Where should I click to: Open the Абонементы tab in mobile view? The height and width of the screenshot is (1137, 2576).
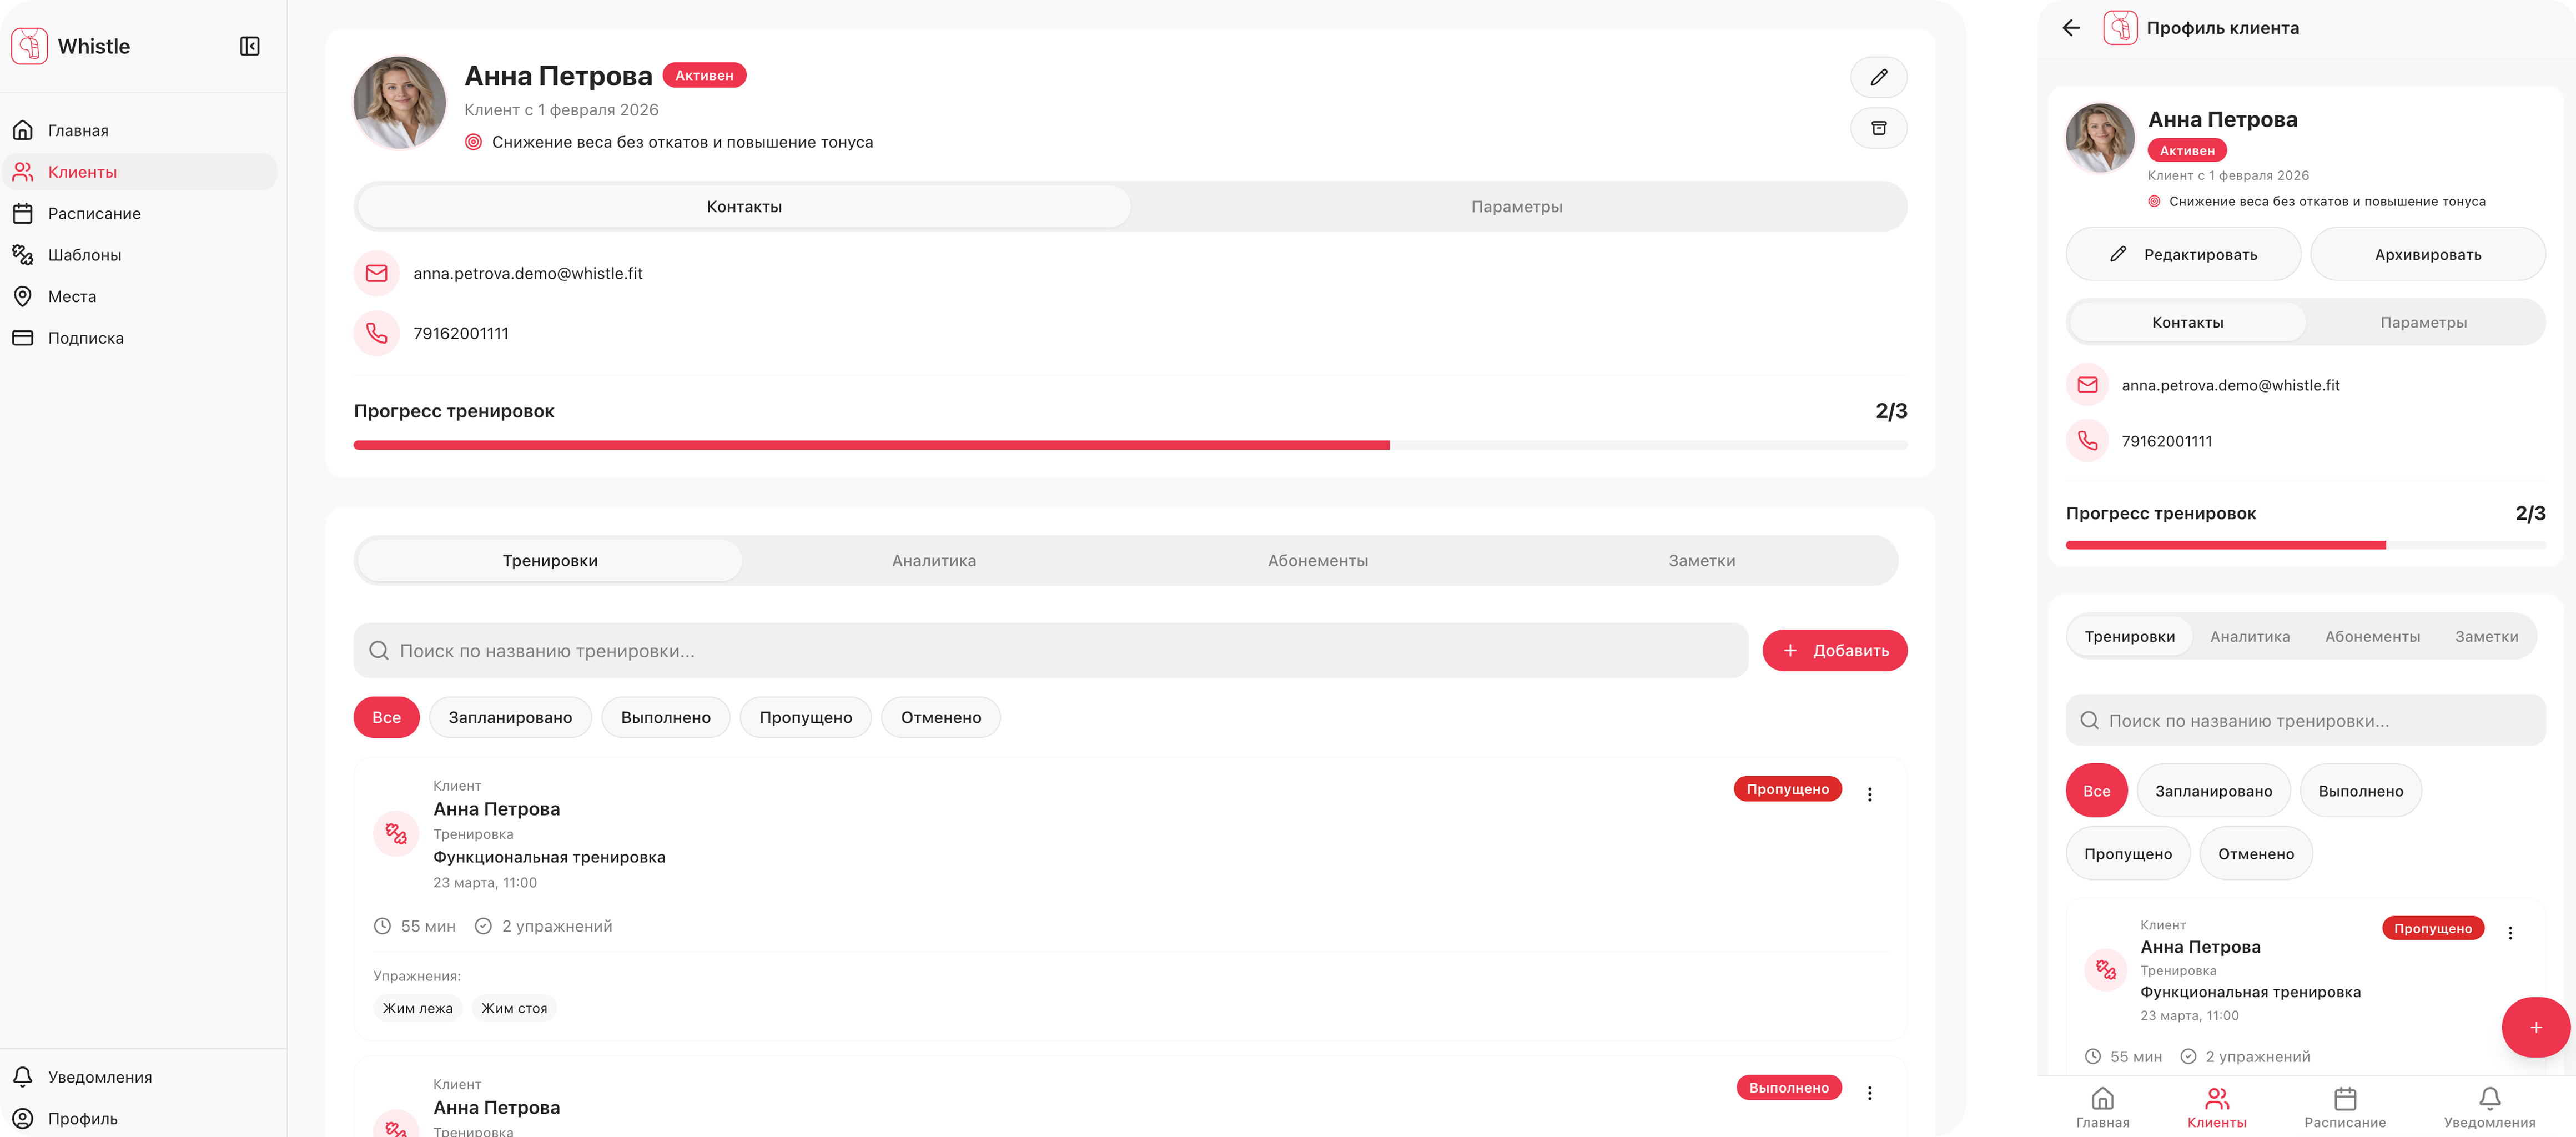(2372, 637)
